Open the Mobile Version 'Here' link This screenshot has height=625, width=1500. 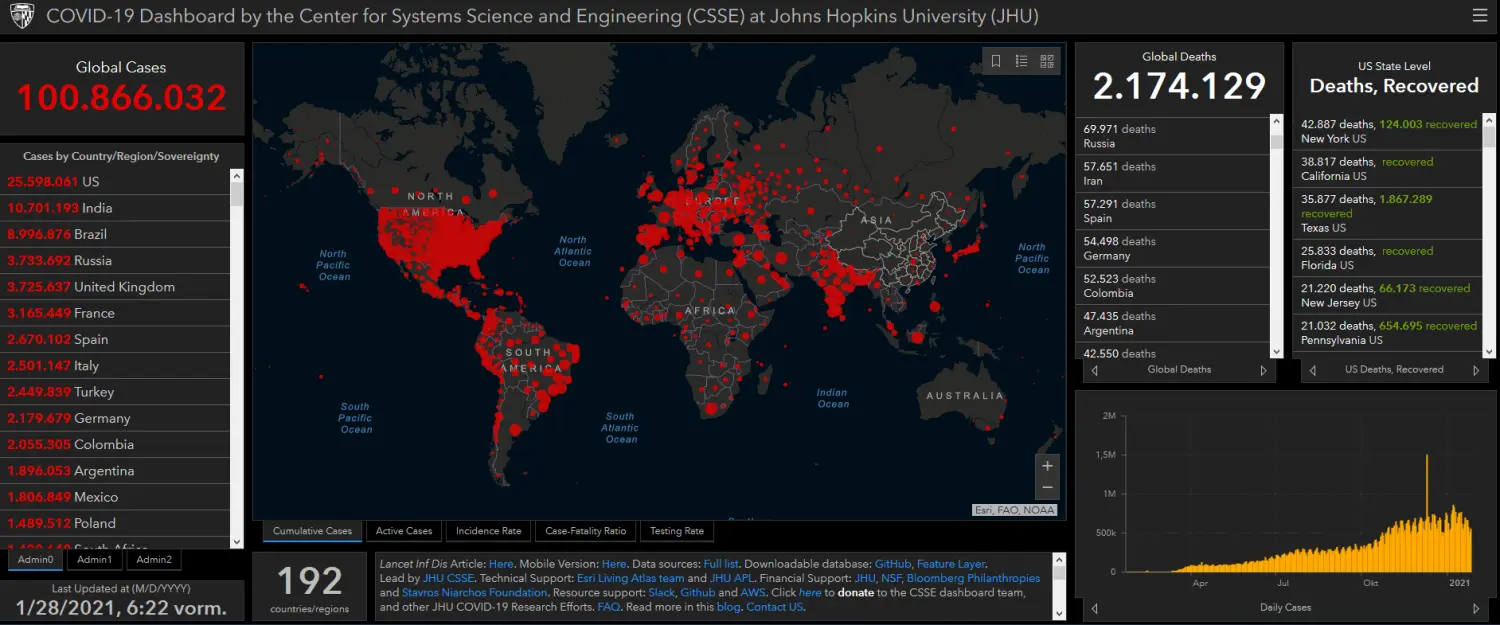614,564
